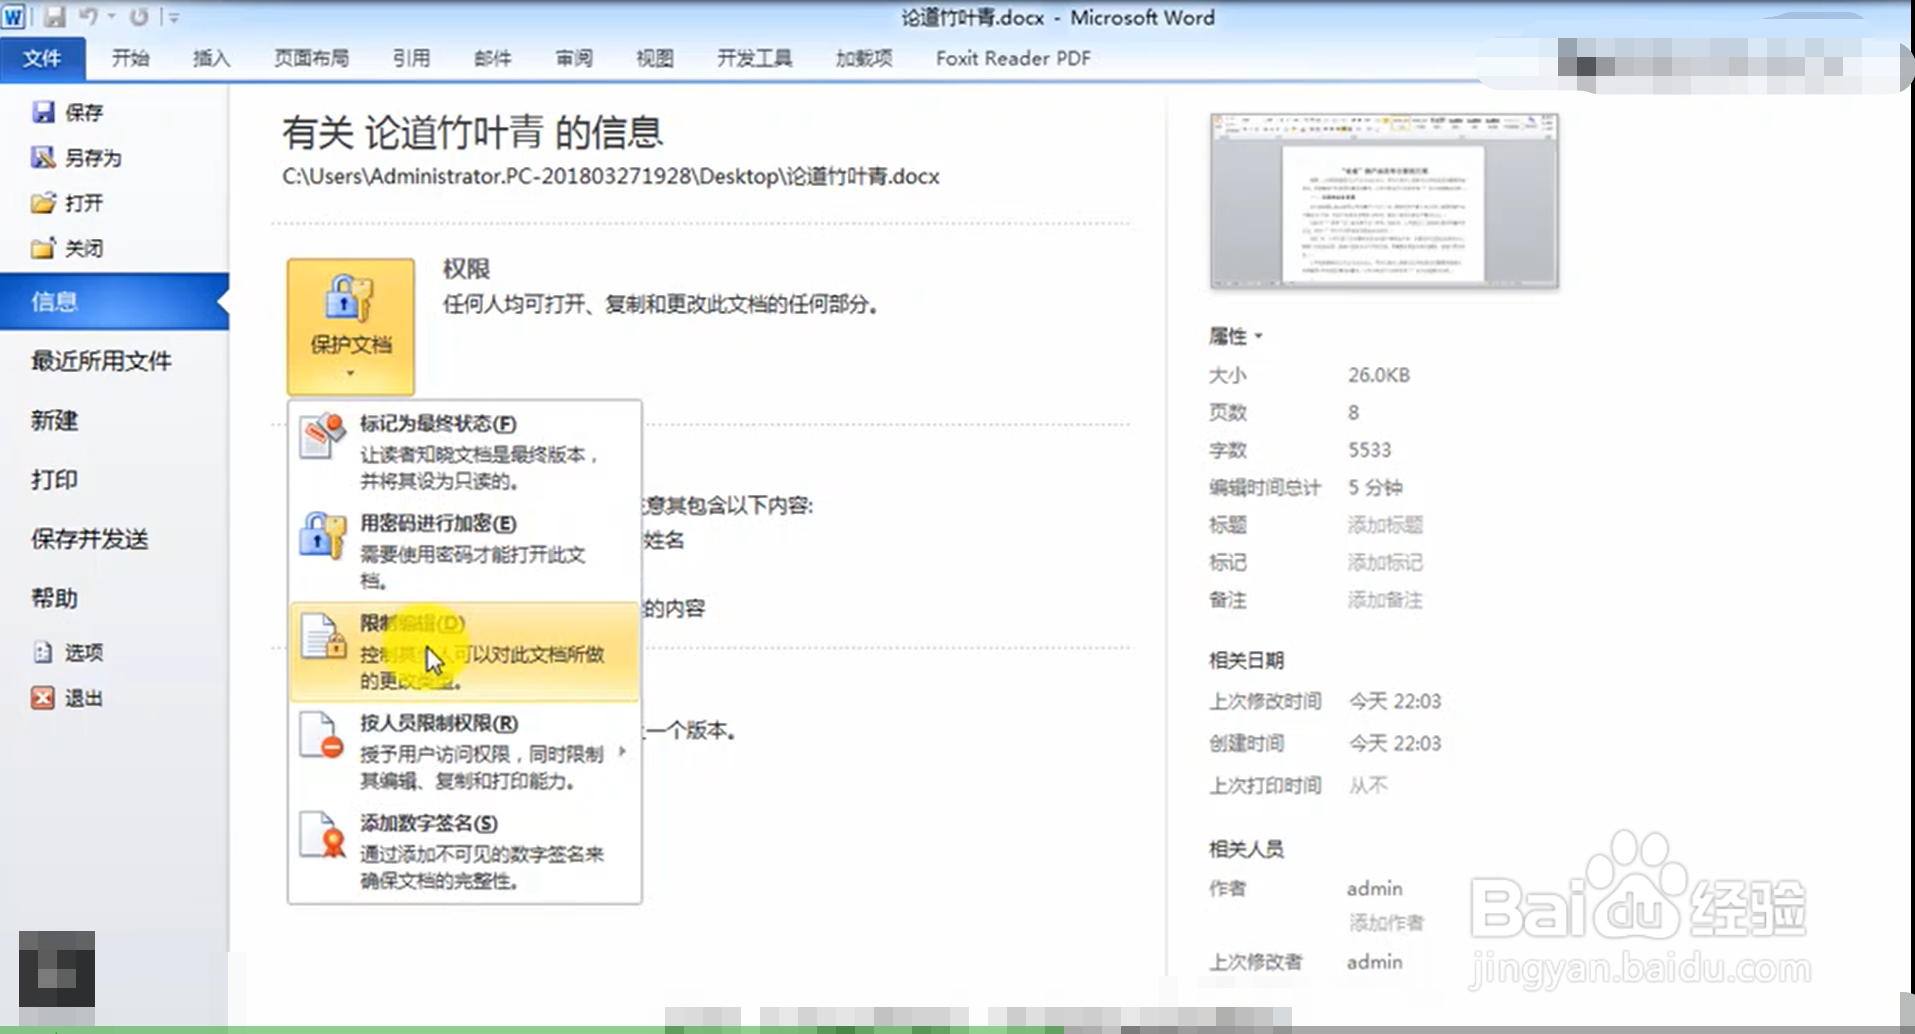The image size is (1915, 1034).
Task: Click the 按人员限制权限 document icon
Action: pyautogui.click(x=322, y=736)
